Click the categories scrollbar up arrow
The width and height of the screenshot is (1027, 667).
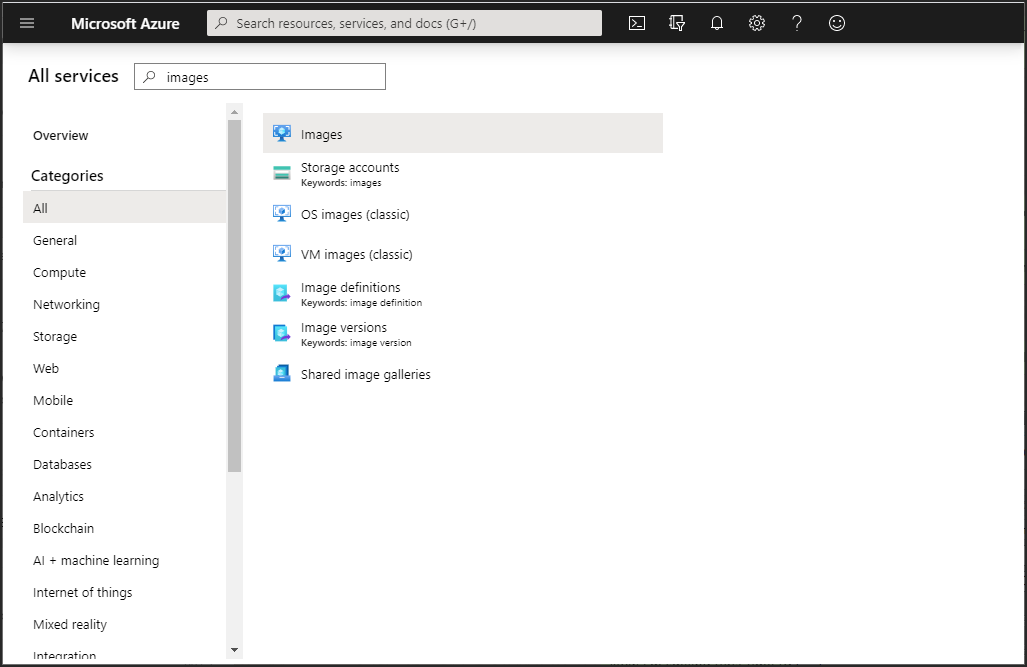234,112
